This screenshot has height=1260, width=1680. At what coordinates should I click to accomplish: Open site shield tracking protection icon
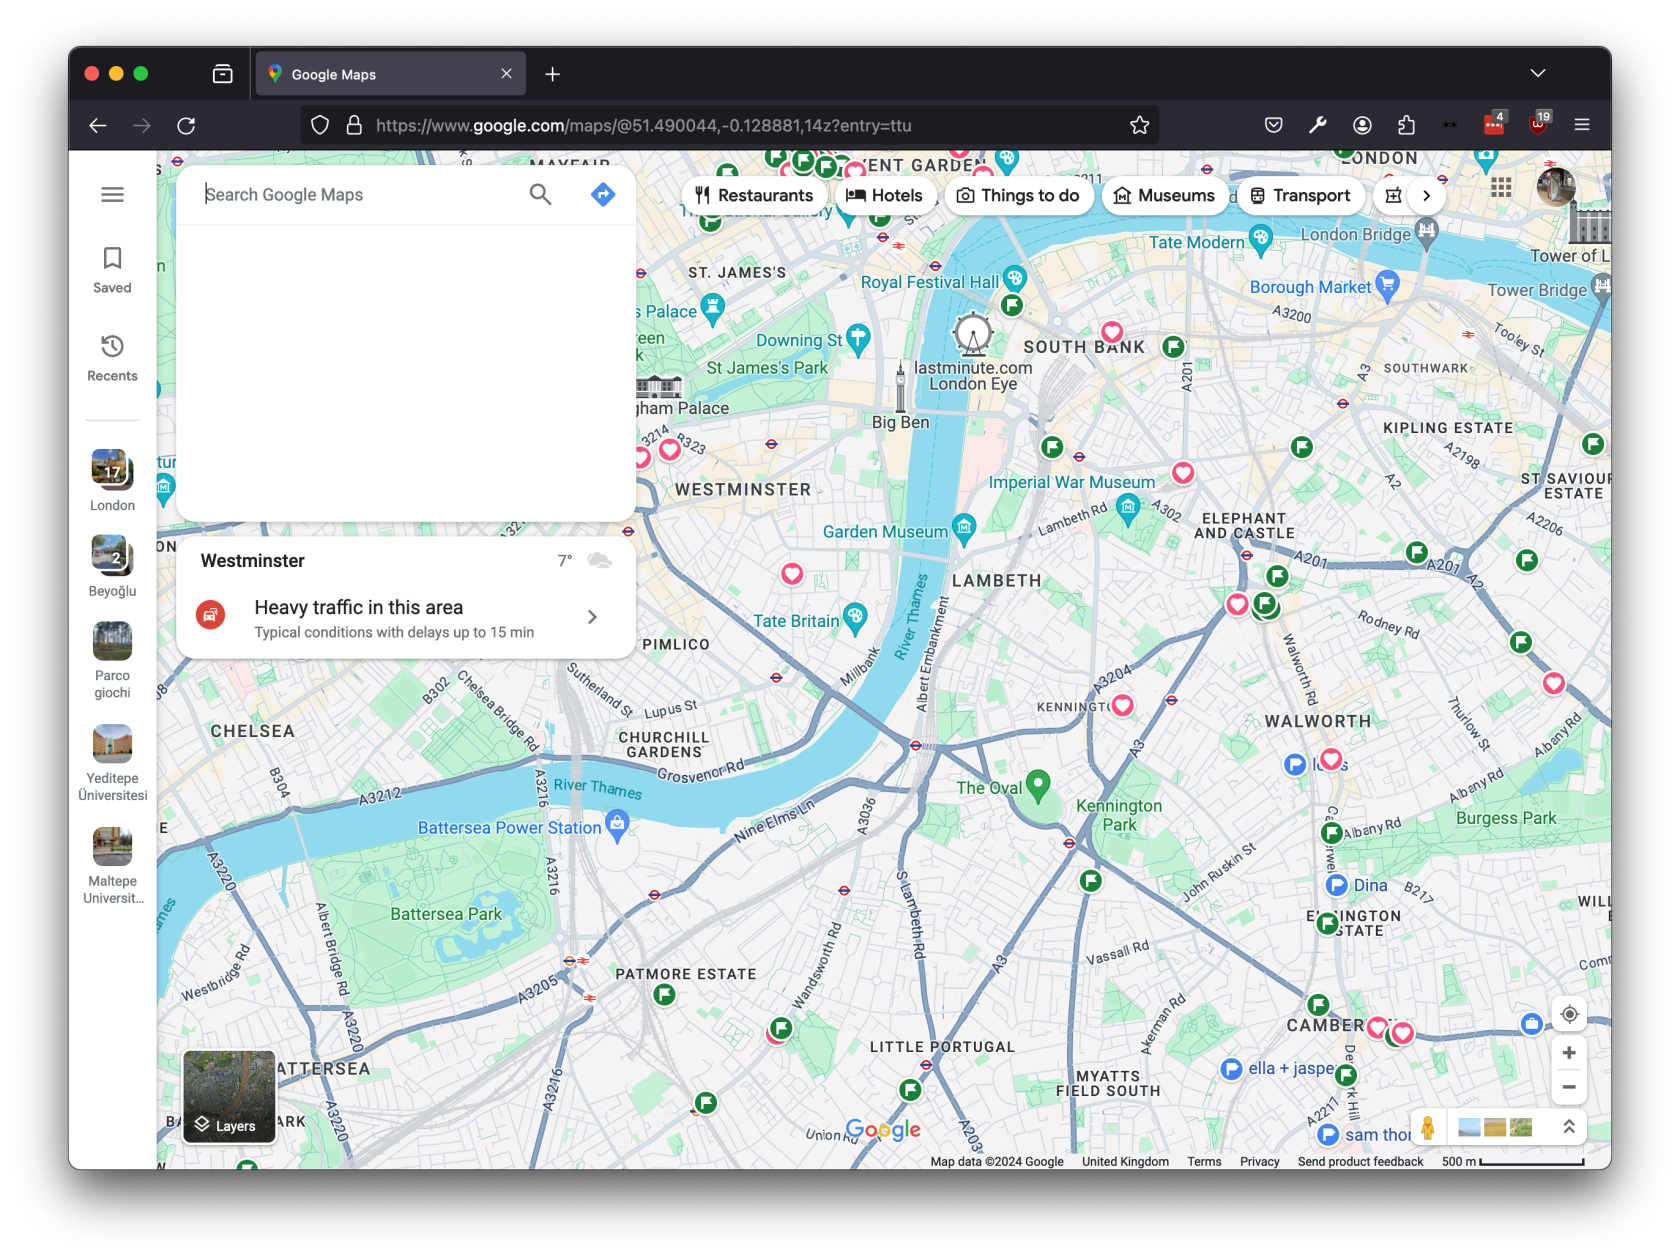click(320, 125)
